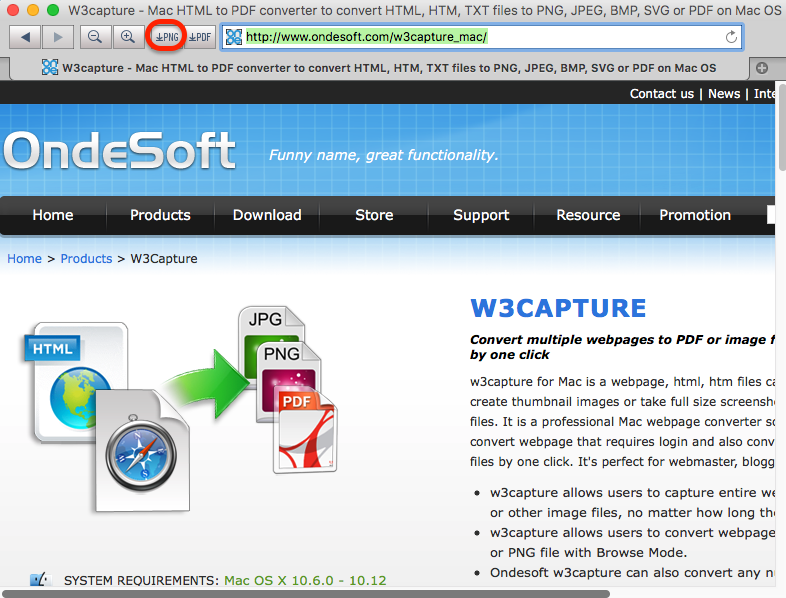Open the Download navigation menu
786x598 pixels.
tap(267, 215)
